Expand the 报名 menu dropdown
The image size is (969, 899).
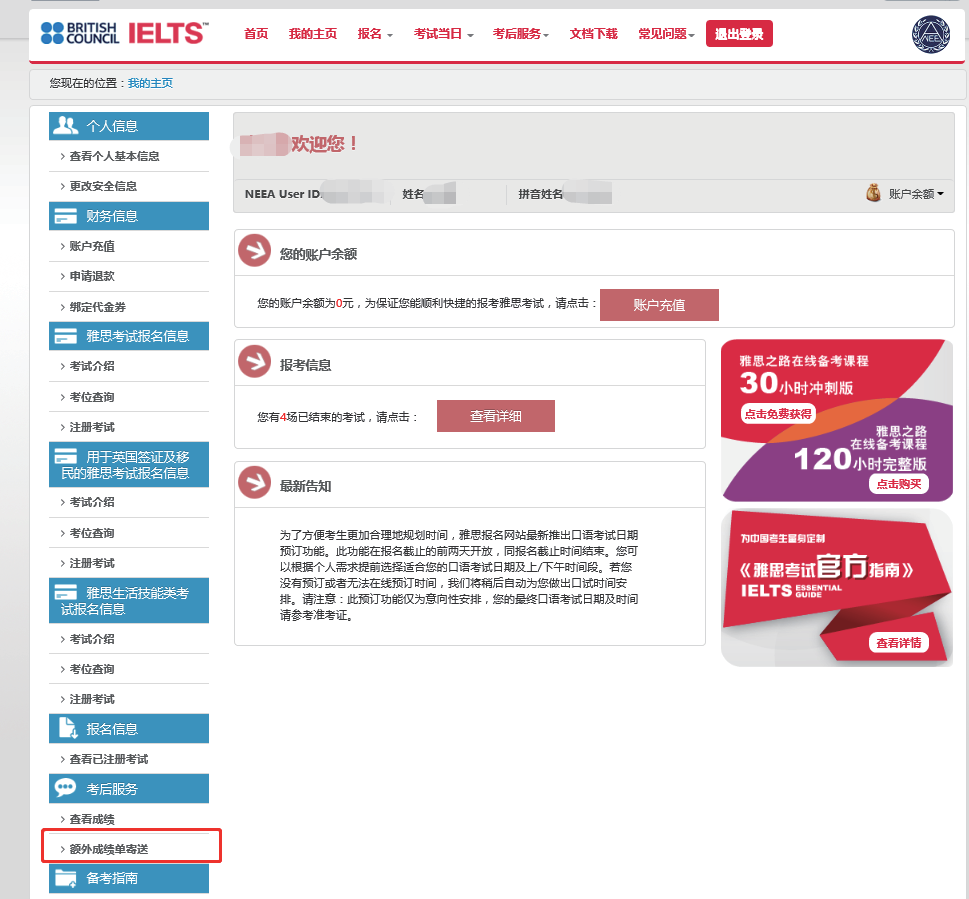pyautogui.click(x=374, y=34)
